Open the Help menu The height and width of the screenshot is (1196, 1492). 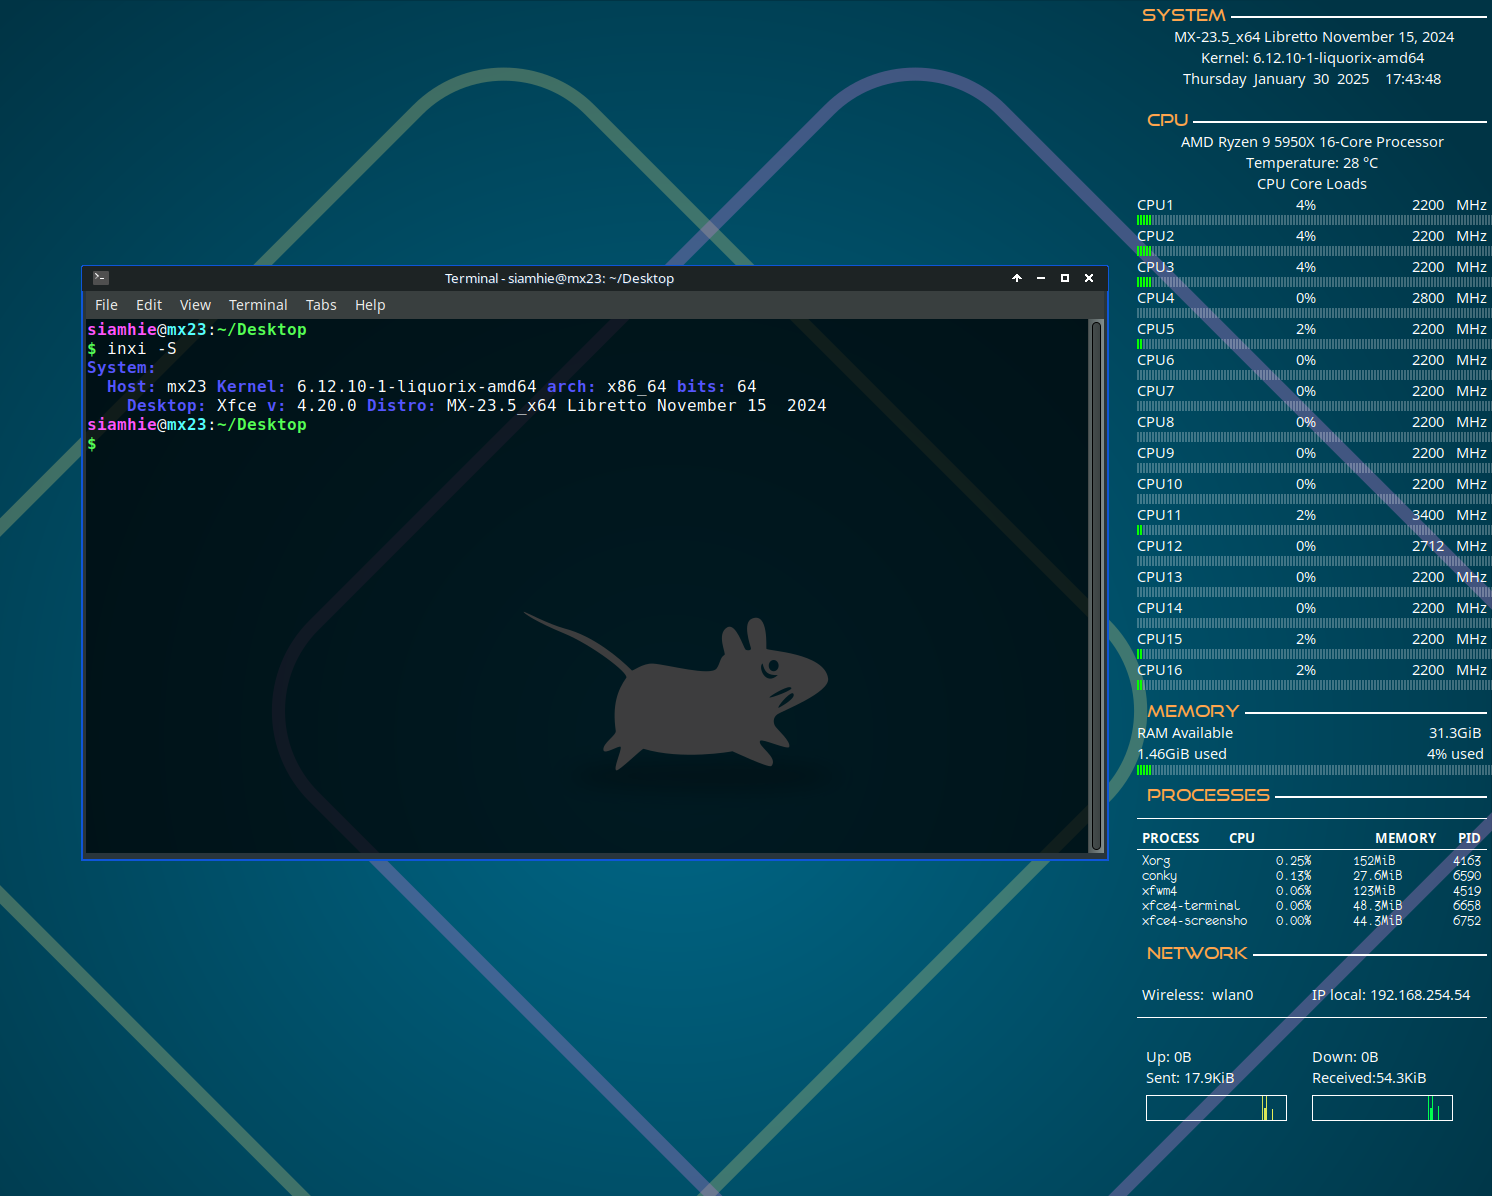[370, 305]
